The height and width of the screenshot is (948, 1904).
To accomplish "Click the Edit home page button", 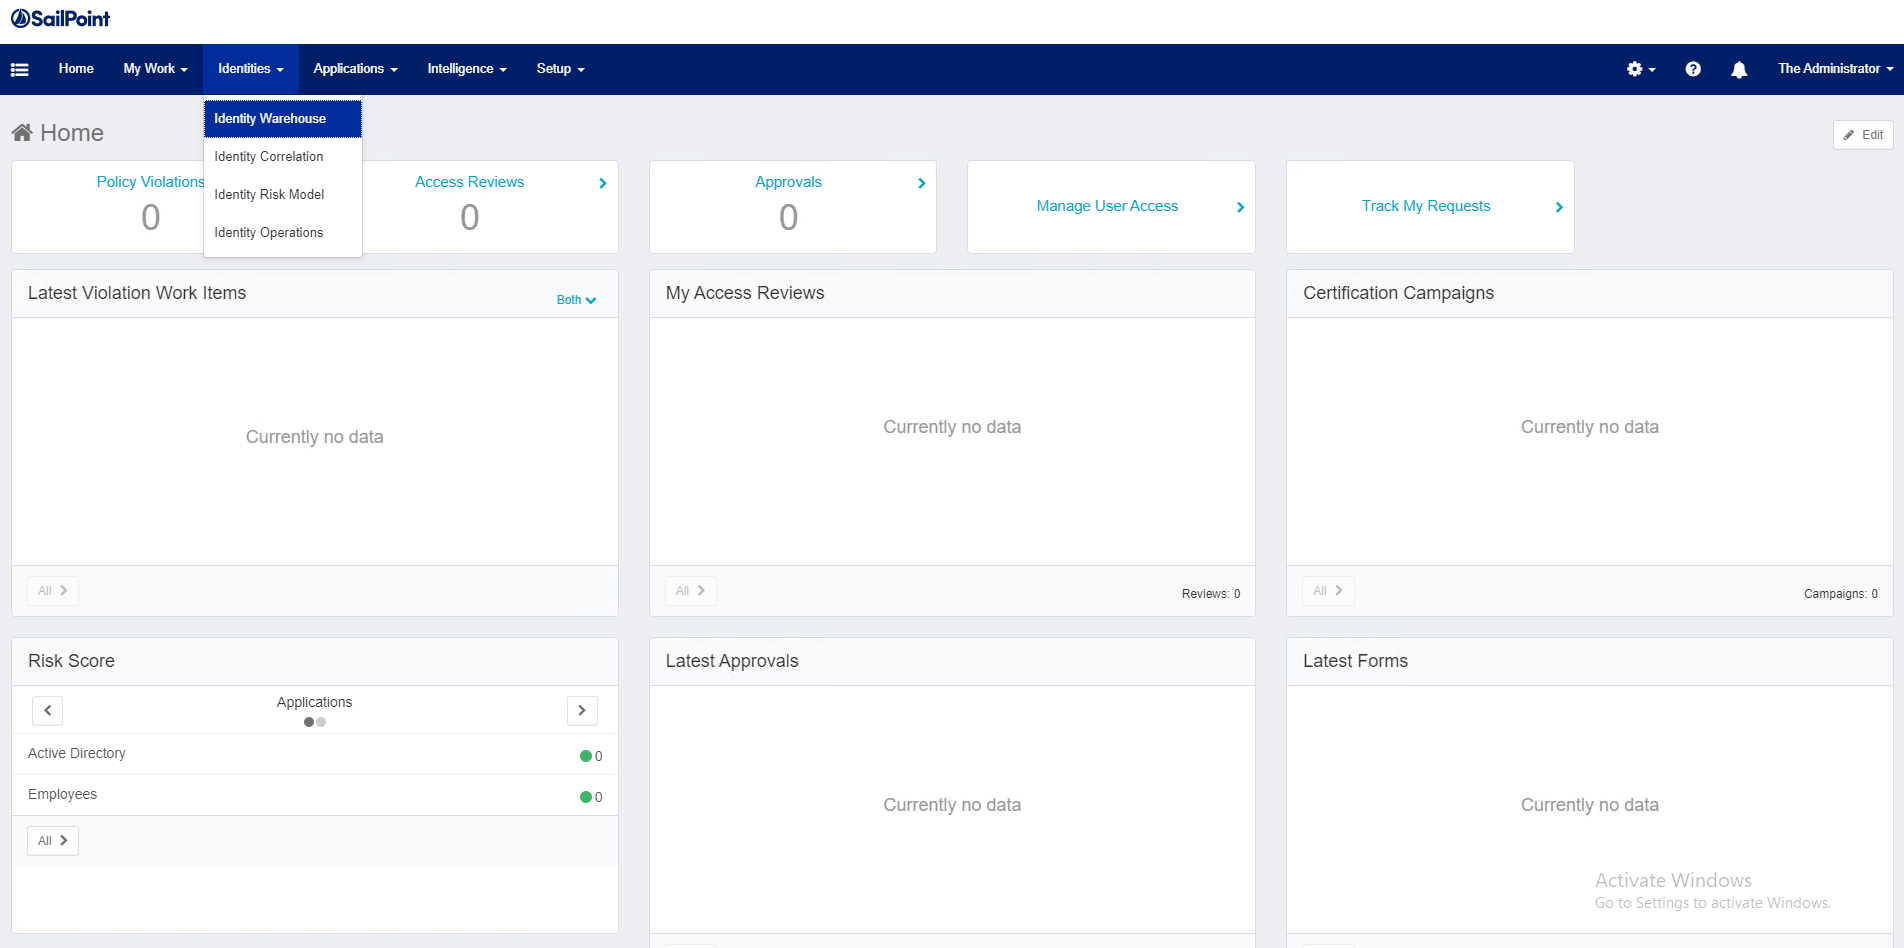I will click(x=1863, y=135).
